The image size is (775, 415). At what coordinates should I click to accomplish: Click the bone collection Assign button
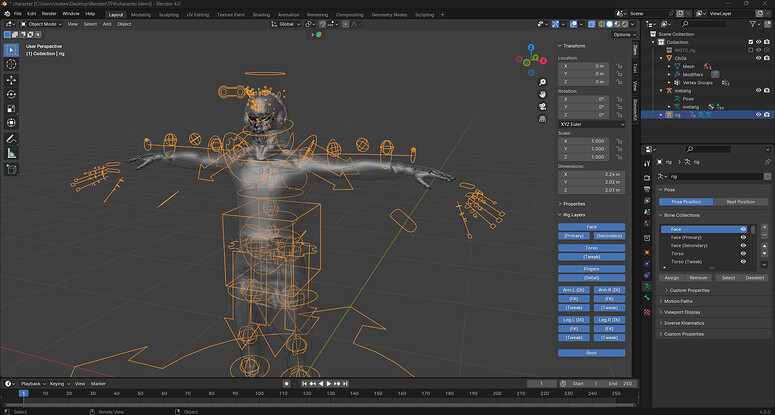[672, 278]
